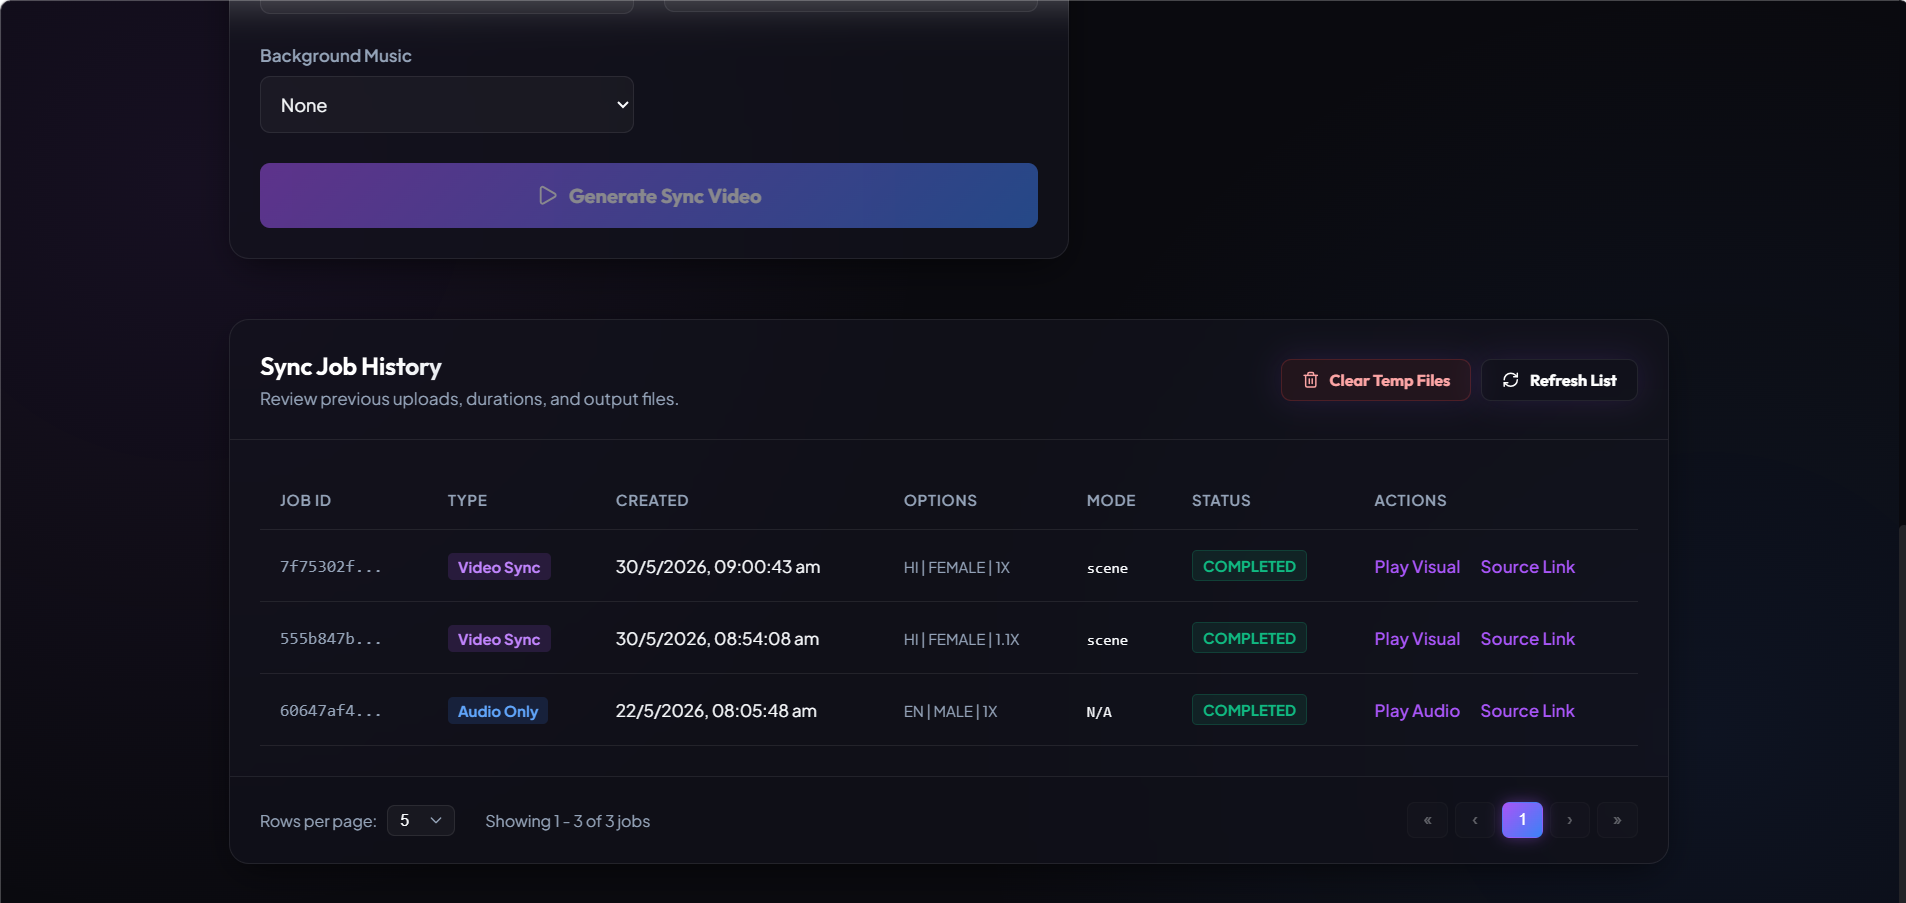Click the play icon in Generate Sync Video
This screenshot has width=1906, height=903.
click(x=547, y=196)
